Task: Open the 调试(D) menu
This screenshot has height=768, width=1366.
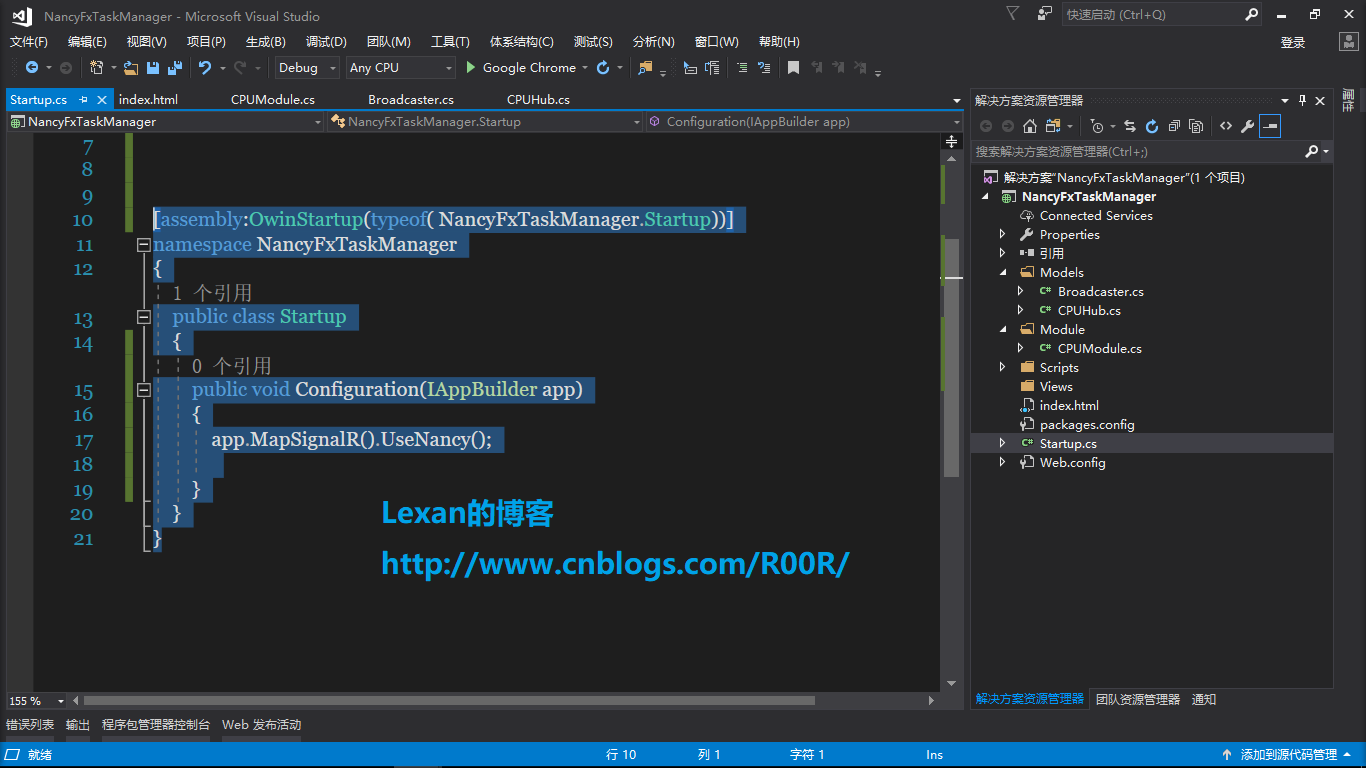Action: click(326, 42)
